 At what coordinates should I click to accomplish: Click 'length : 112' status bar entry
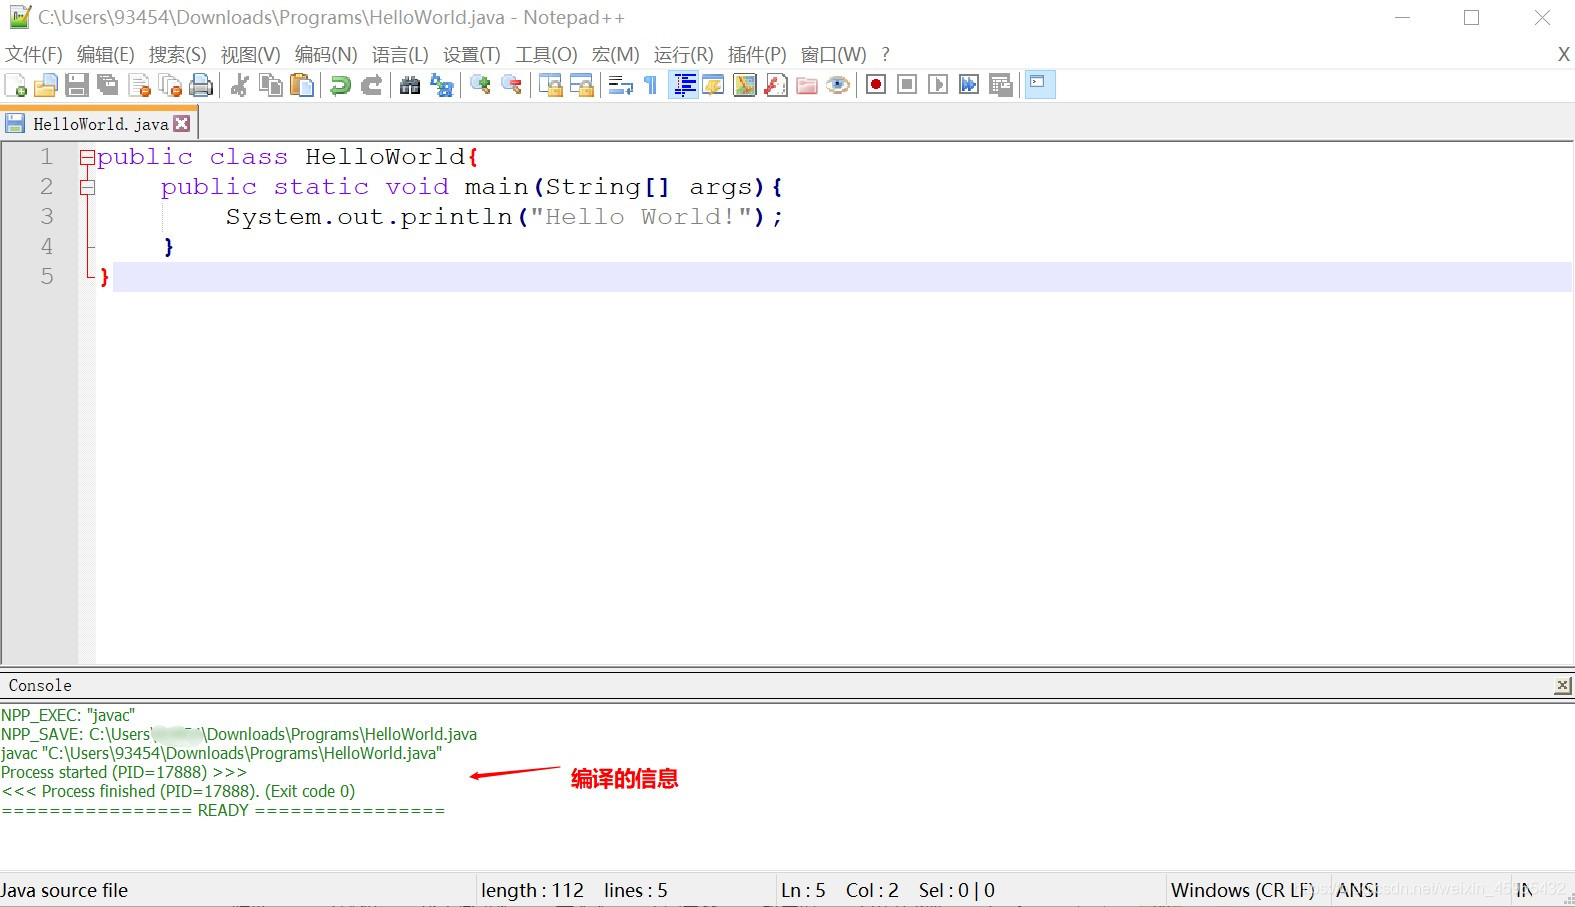pos(532,890)
